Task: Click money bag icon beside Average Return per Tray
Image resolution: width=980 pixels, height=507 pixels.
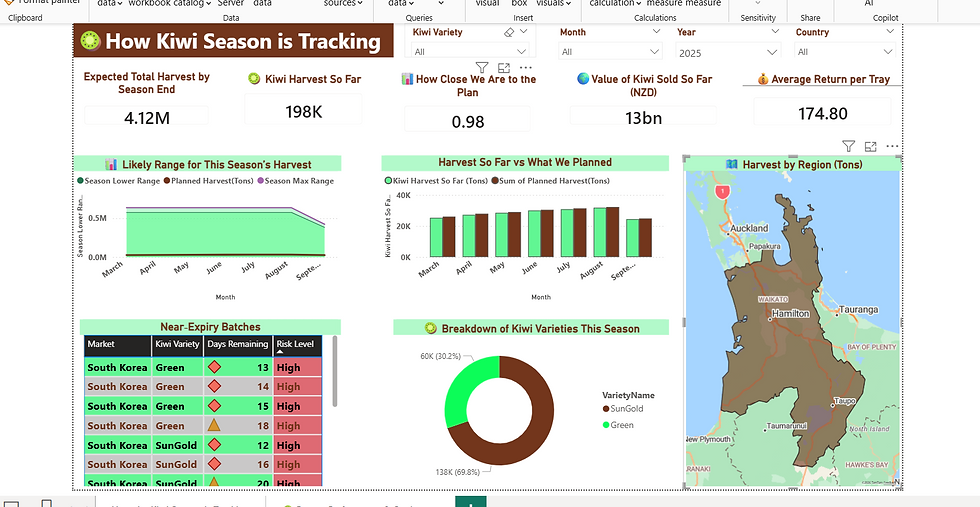Action: point(762,79)
